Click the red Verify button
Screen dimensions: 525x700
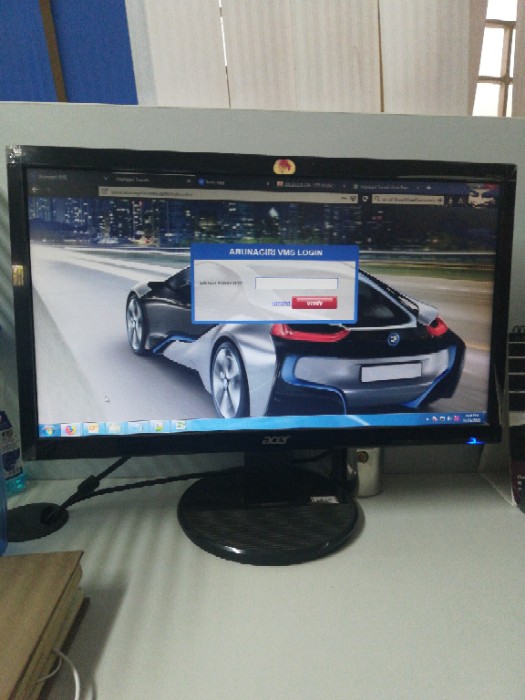pyautogui.click(x=314, y=303)
